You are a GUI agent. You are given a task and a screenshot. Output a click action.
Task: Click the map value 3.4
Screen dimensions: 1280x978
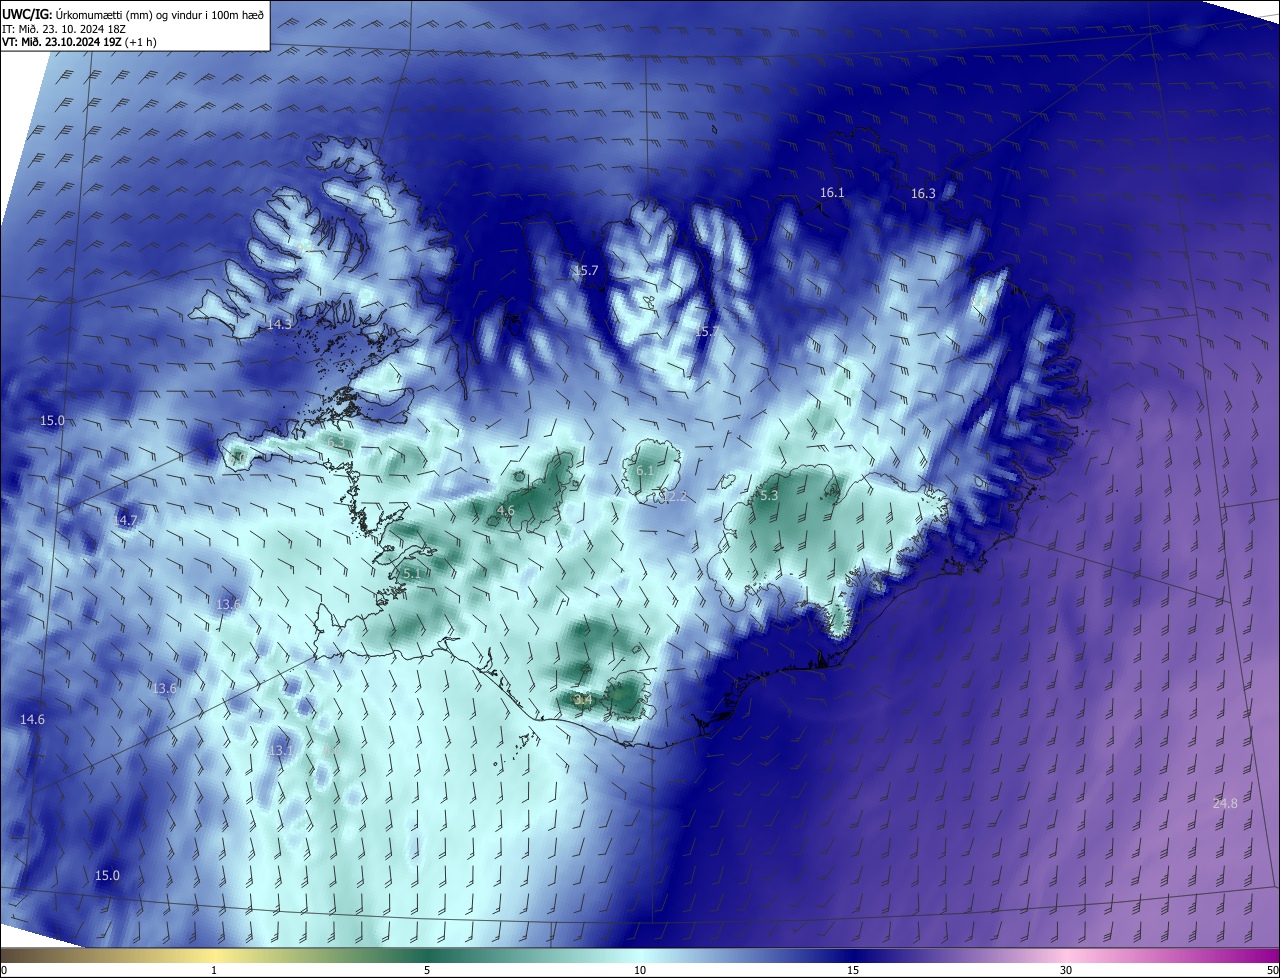[583, 700]
